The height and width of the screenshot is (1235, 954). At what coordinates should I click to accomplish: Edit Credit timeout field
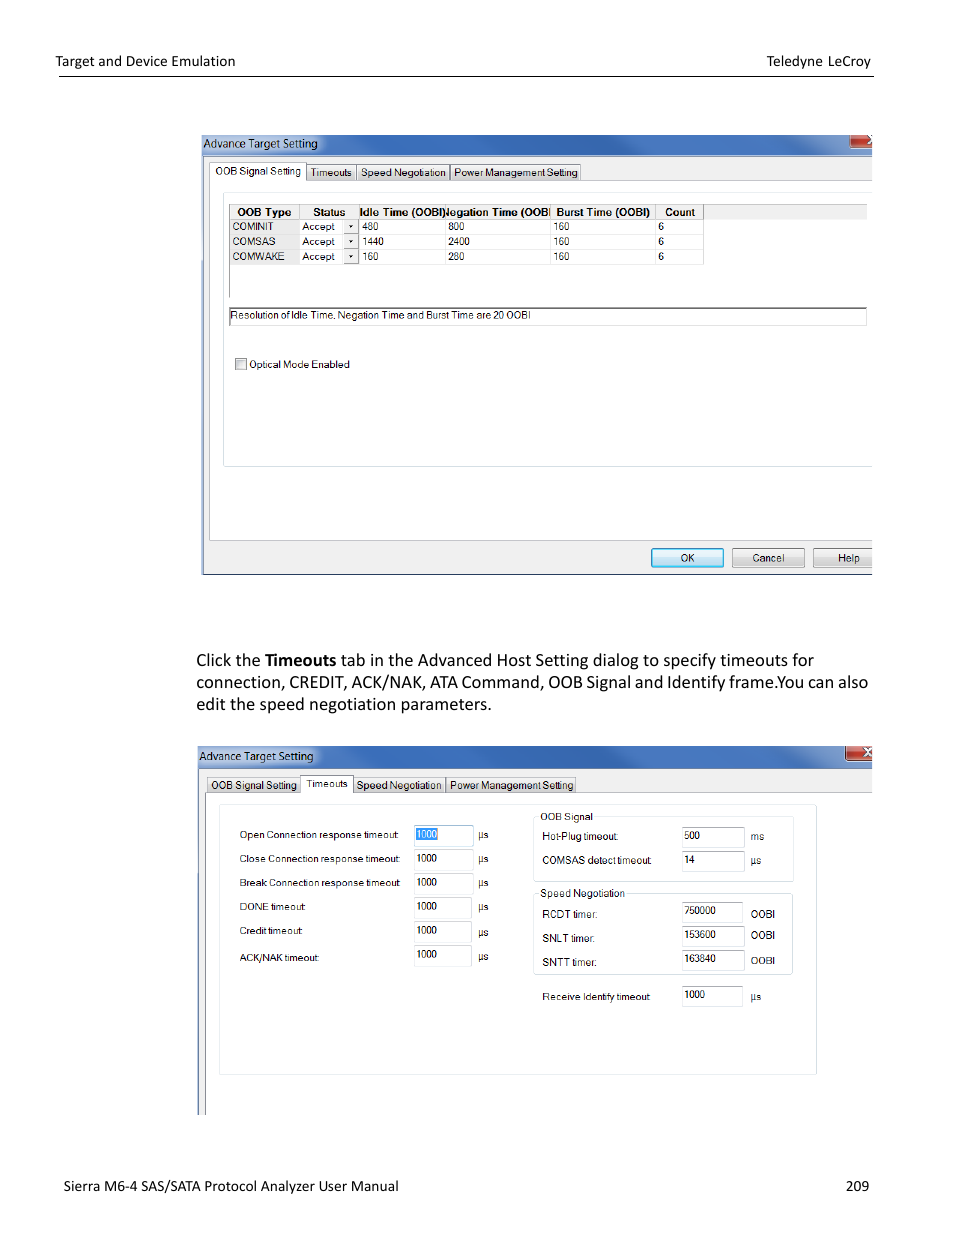point(443,931)
